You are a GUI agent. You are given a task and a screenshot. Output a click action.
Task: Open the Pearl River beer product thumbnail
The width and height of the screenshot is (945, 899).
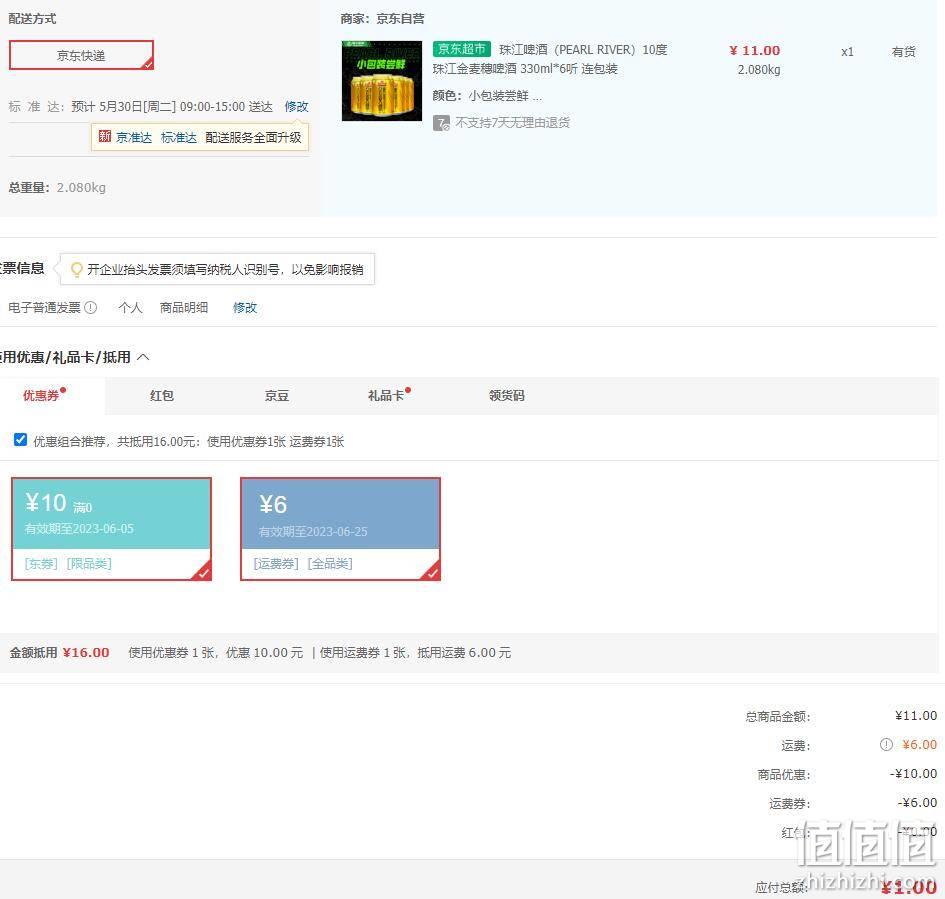pyautogui.click(x=382, y=81)
